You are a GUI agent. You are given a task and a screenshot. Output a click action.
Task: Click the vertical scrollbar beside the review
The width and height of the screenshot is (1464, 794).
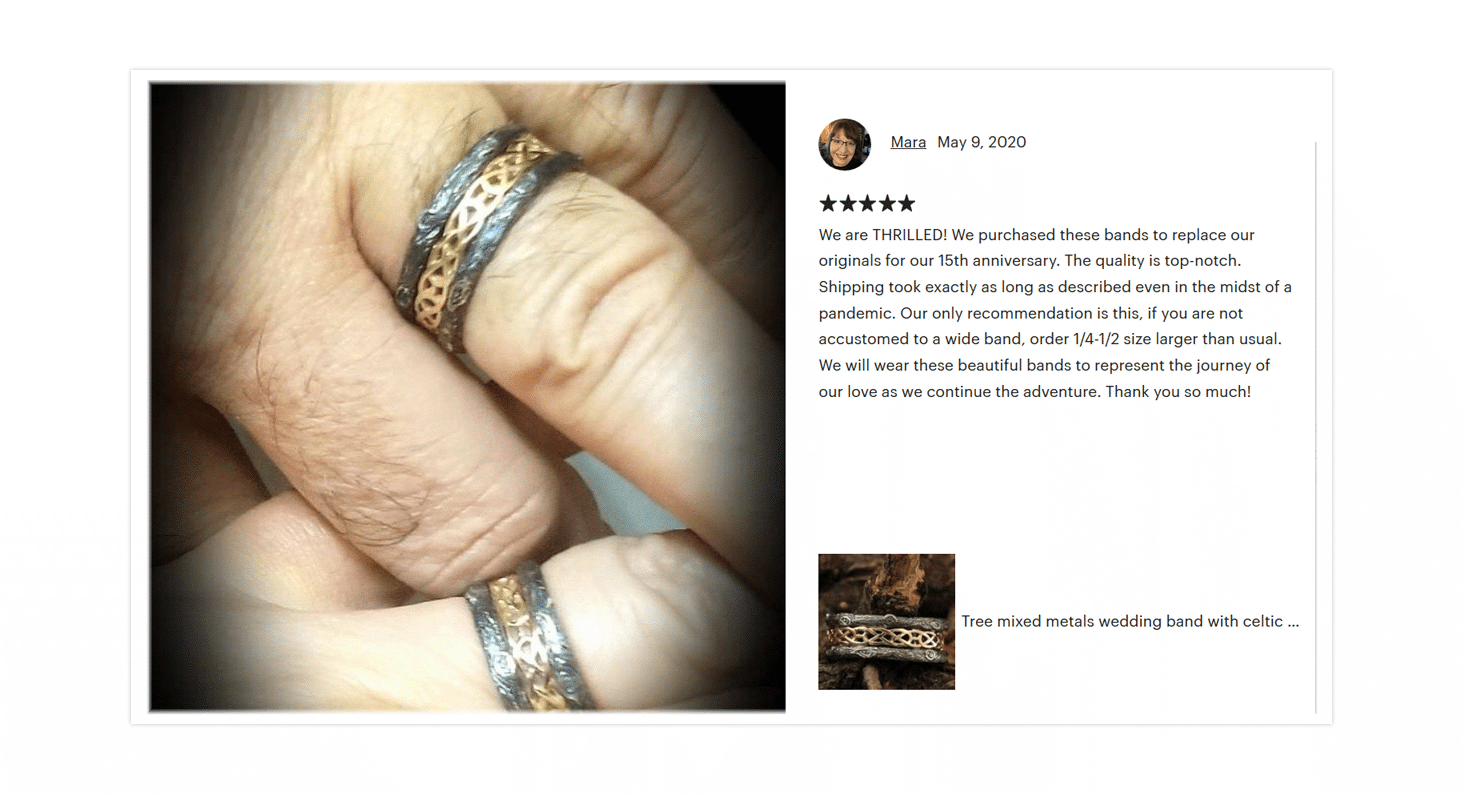1315,427
